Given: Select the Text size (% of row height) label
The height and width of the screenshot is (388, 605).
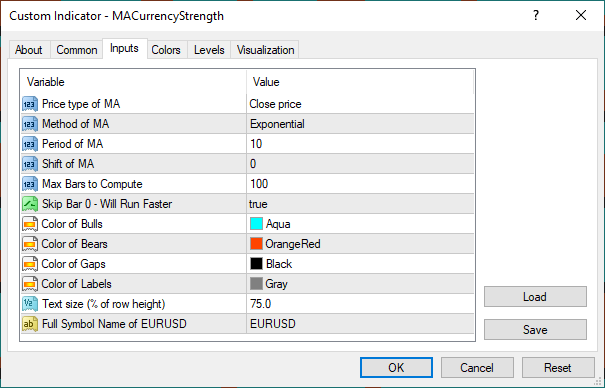Looking at the screenshot, I should pos(103,304).
